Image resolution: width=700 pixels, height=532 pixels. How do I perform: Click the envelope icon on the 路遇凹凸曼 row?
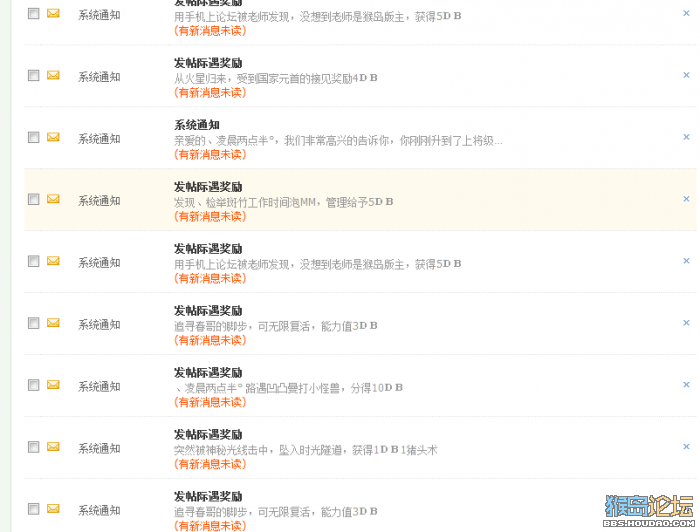tap(53, 384)
